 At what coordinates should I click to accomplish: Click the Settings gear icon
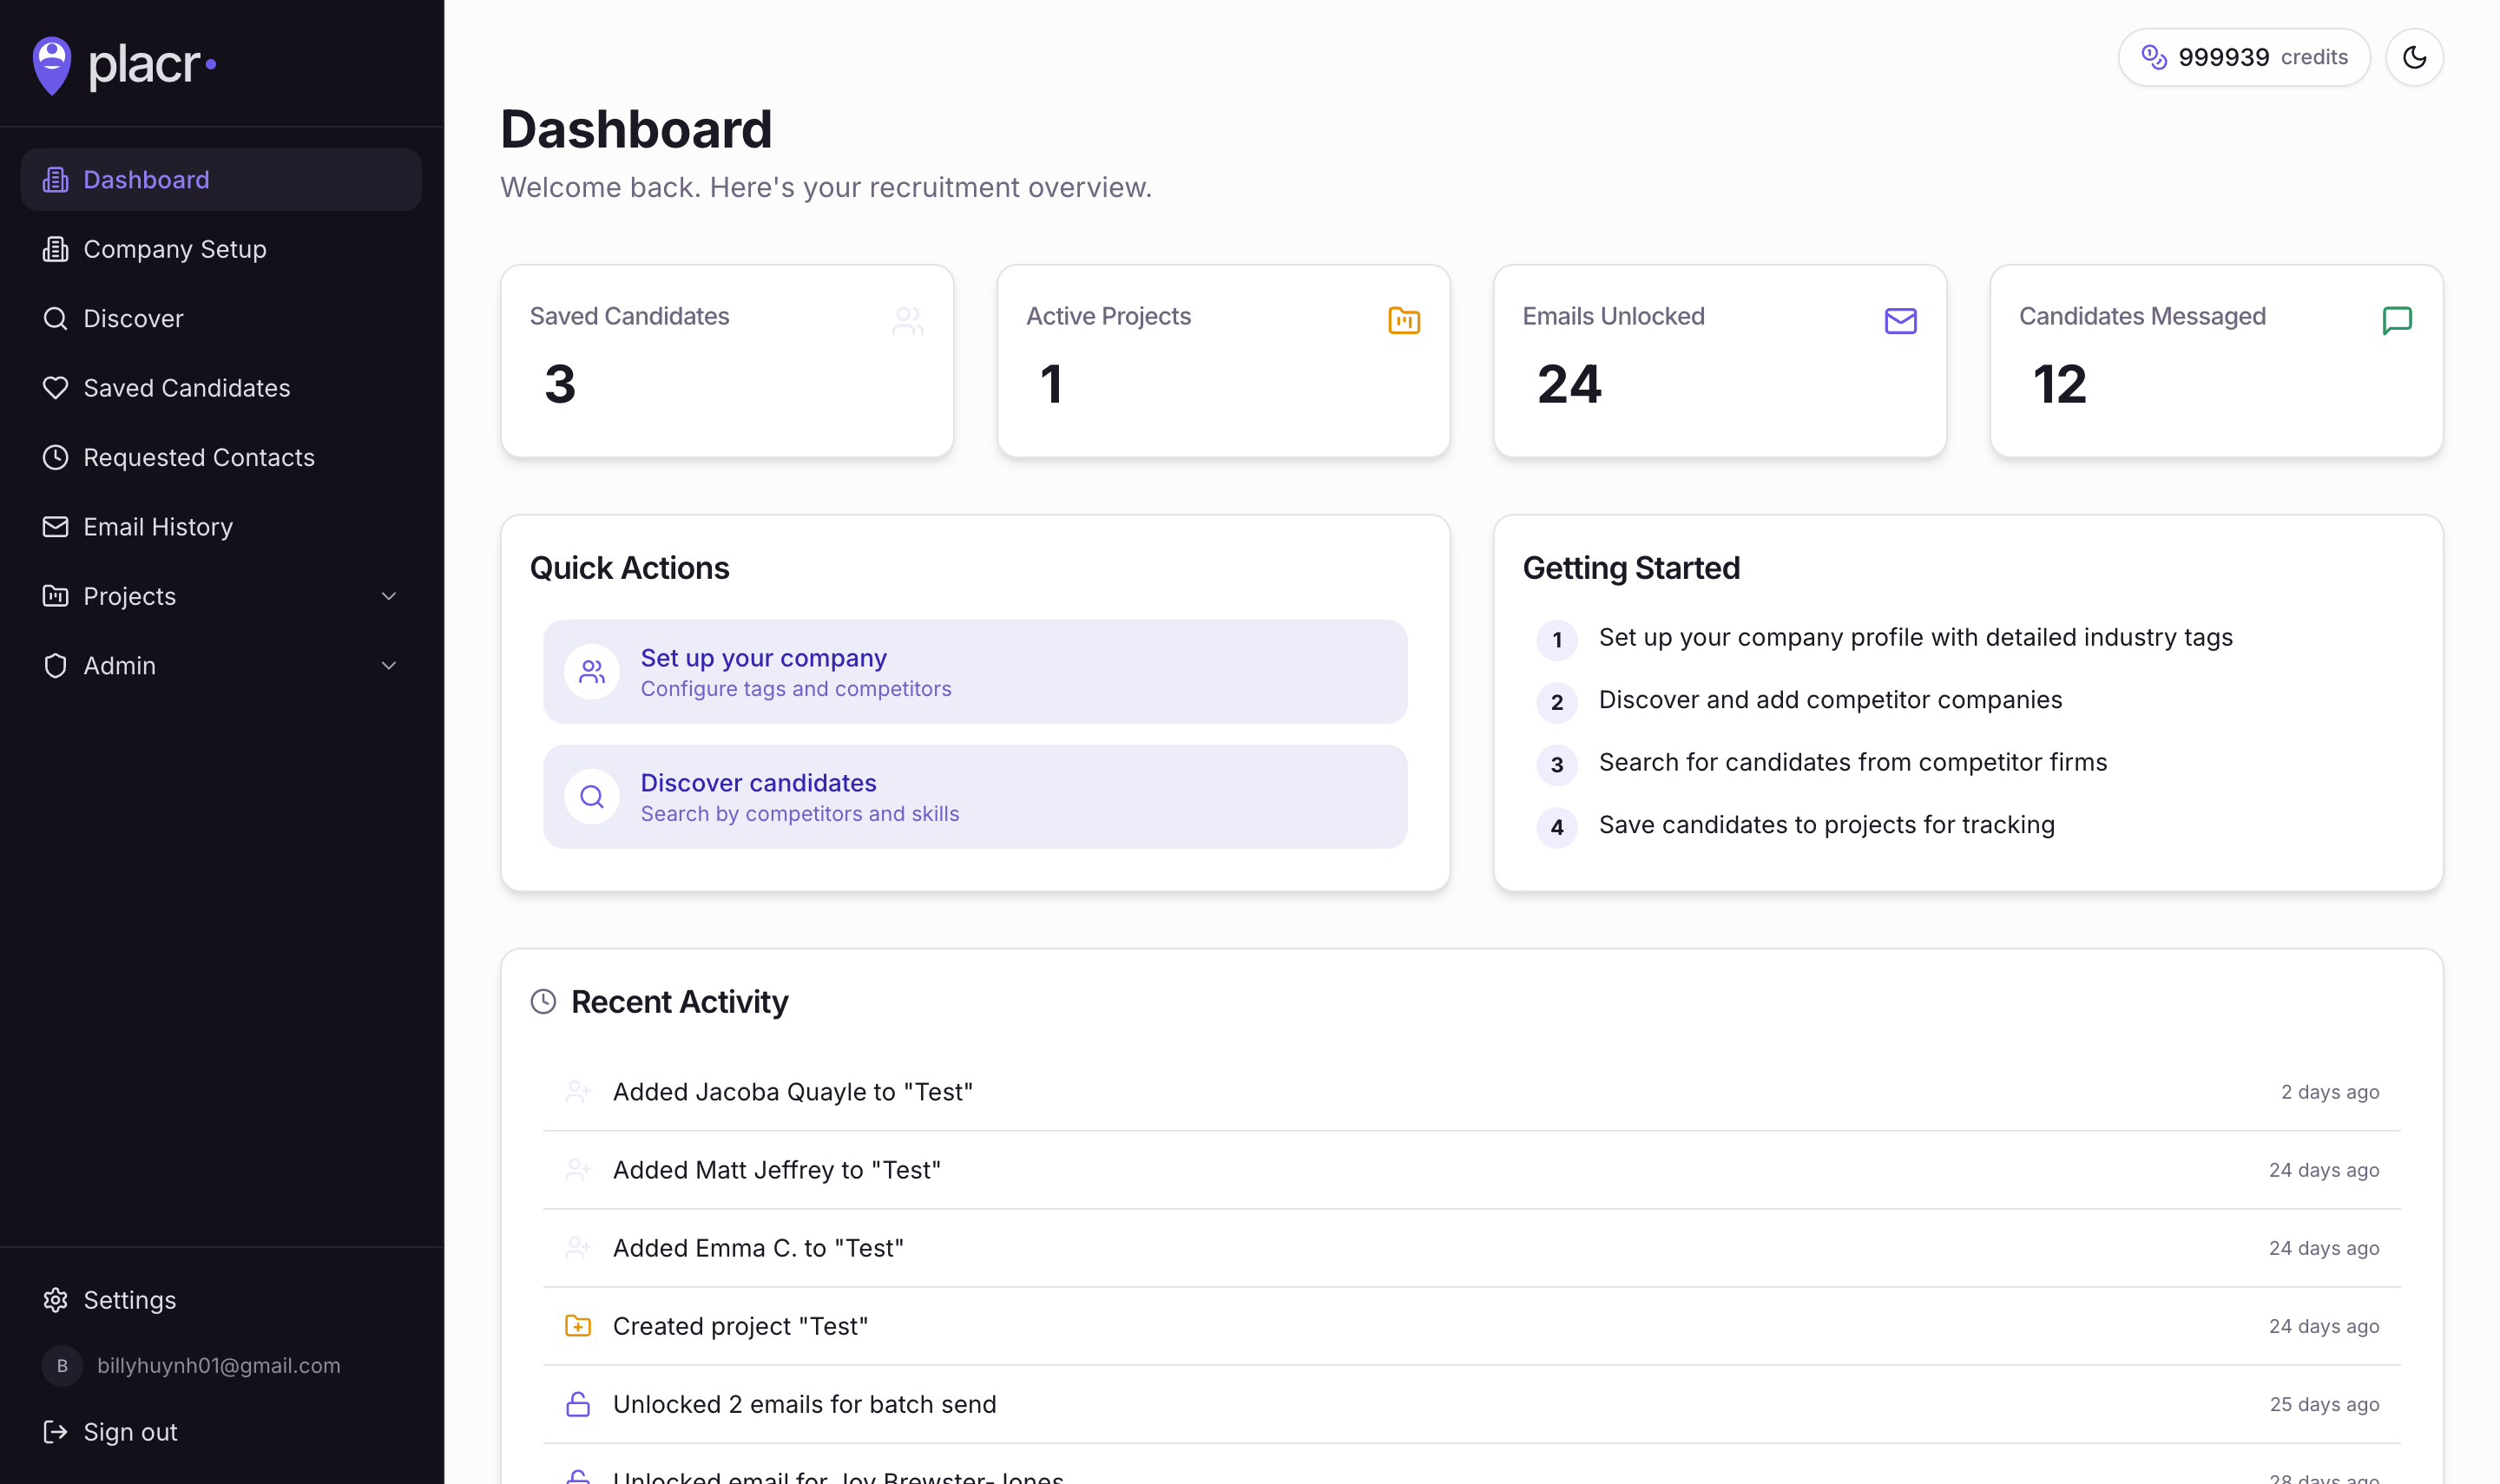(x=55, y=1300)
